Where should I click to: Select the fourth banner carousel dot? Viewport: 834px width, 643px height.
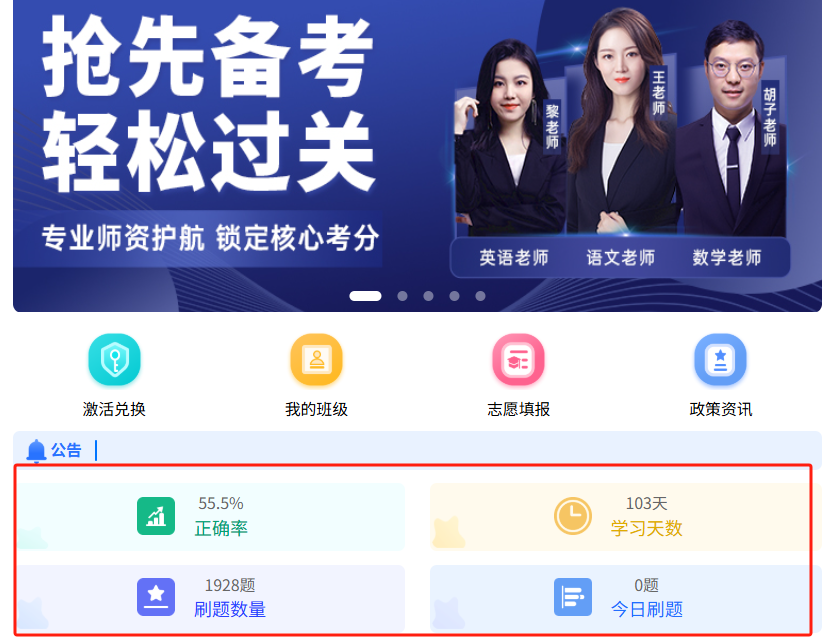click(x=454, y=296)
